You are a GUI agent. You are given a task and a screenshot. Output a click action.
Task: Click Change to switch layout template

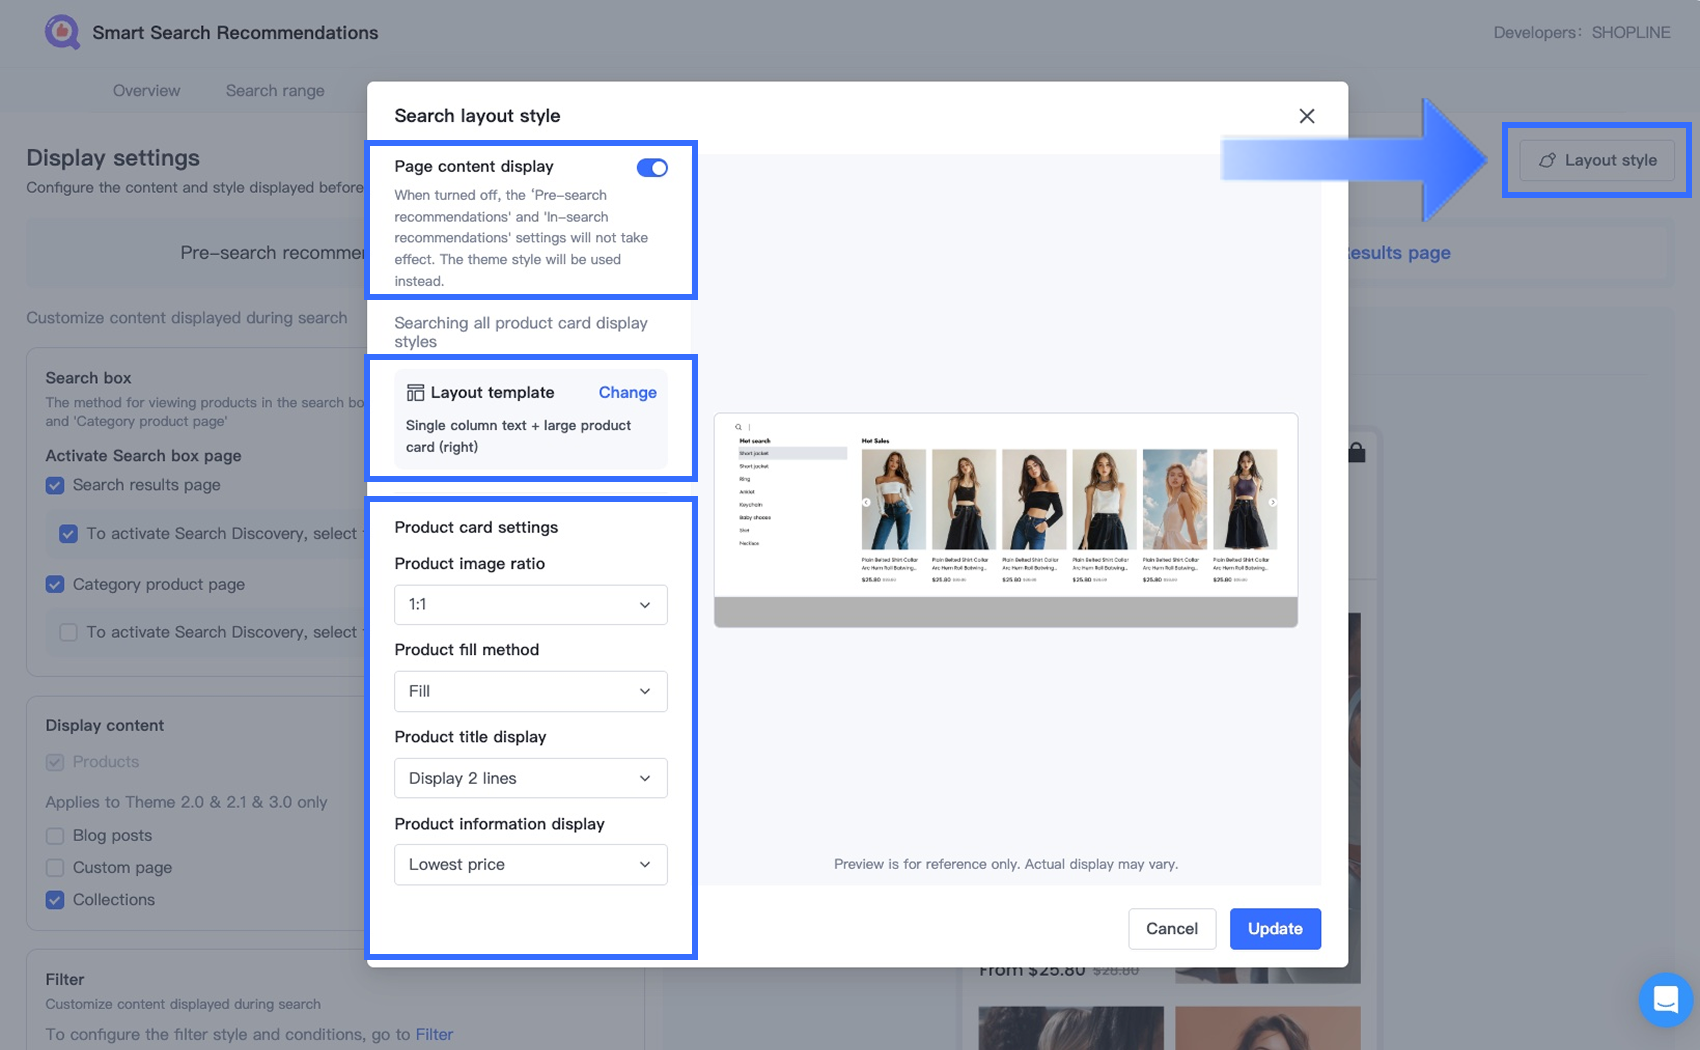[x=627, y=392]
